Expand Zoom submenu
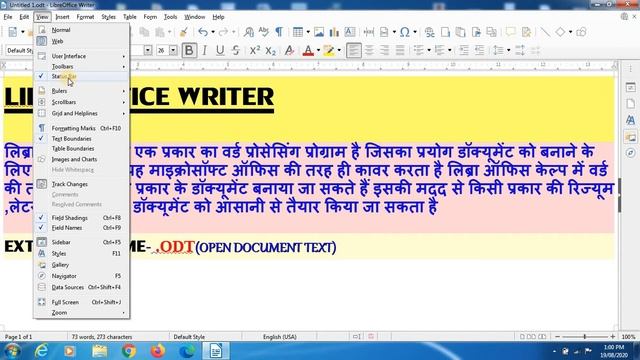The width and height of the screenshot is (640, 360). (82, 313)
